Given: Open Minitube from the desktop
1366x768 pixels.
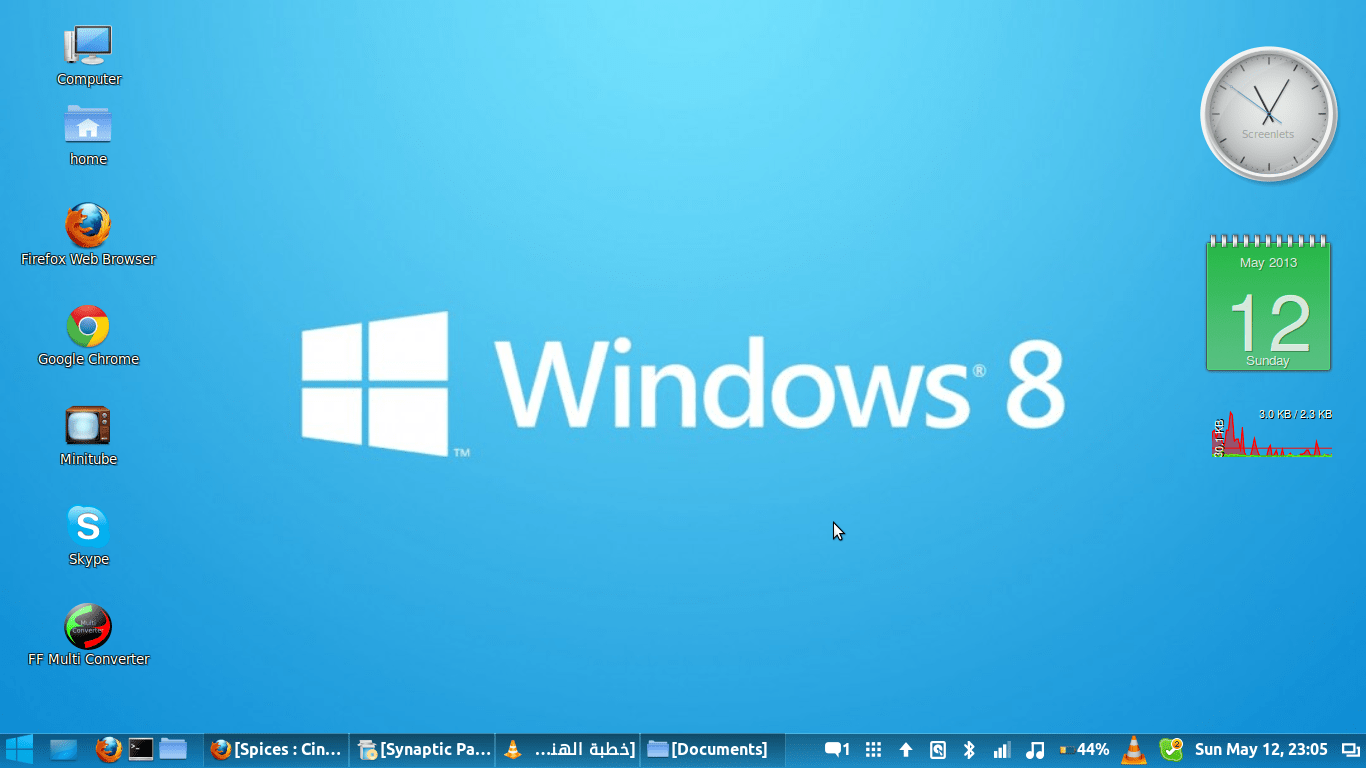Looking at the screenshot, I should coord(88,425).
